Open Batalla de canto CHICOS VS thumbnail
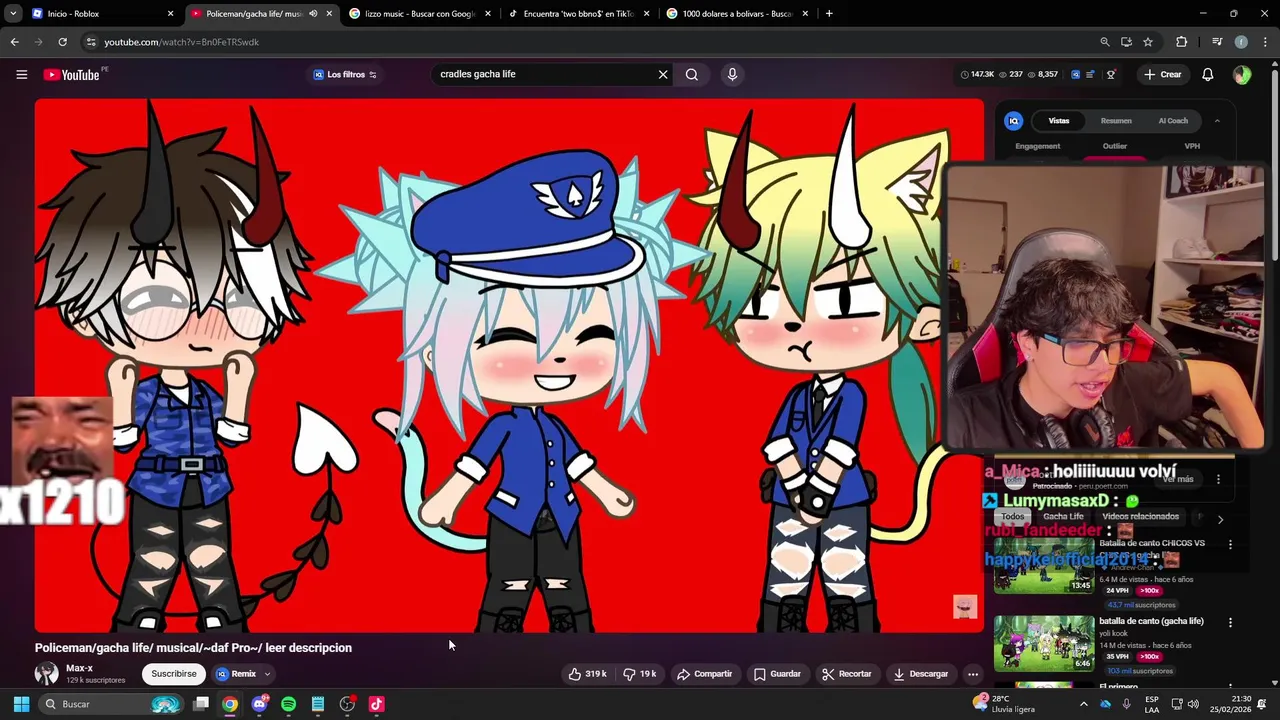Viewport: 1280px width, 720px height. (1043, 566)
